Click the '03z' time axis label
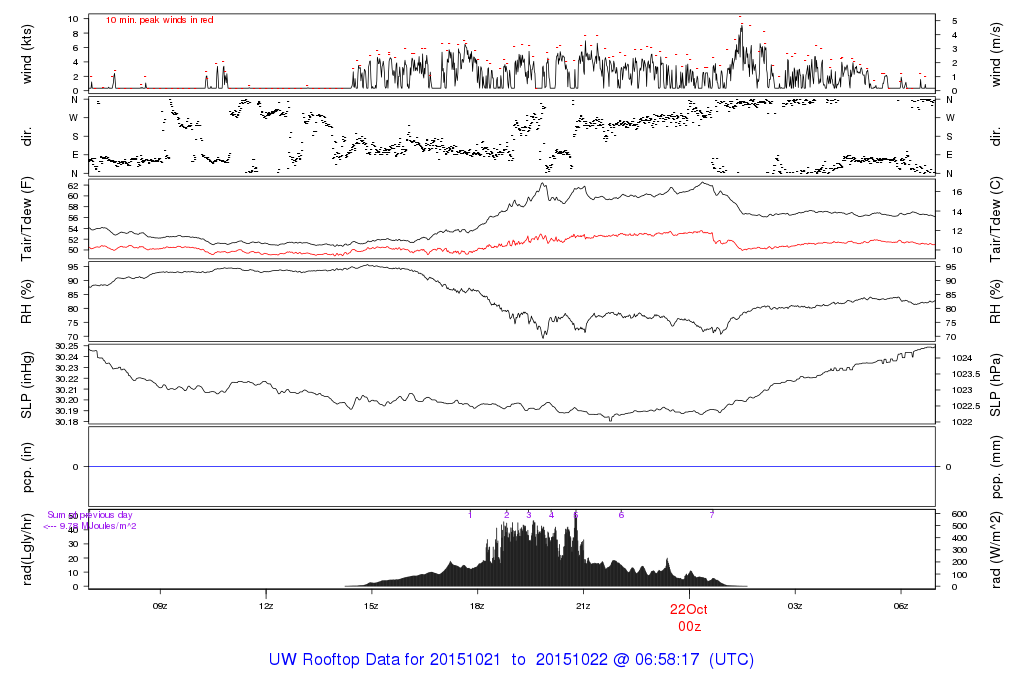 tap(795, 606)
